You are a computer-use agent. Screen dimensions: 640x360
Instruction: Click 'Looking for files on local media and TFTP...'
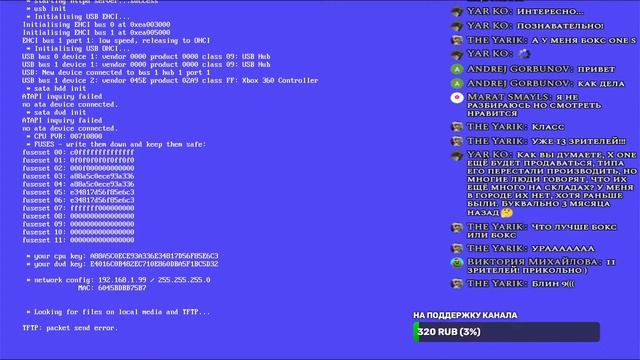pyautogui.click(x=118, y=312)
